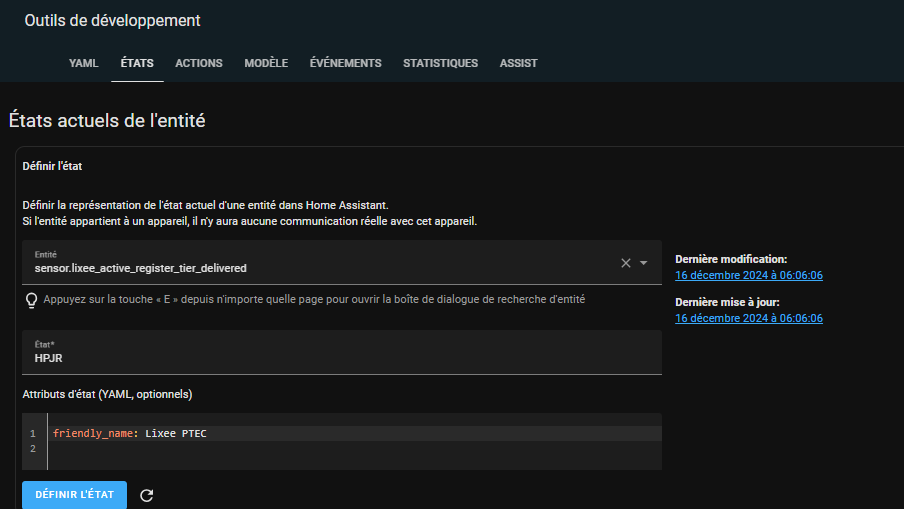Switch to the ASSIST tab
The width and height of the screenshot is (904, 509).
[x=518, y=63]
